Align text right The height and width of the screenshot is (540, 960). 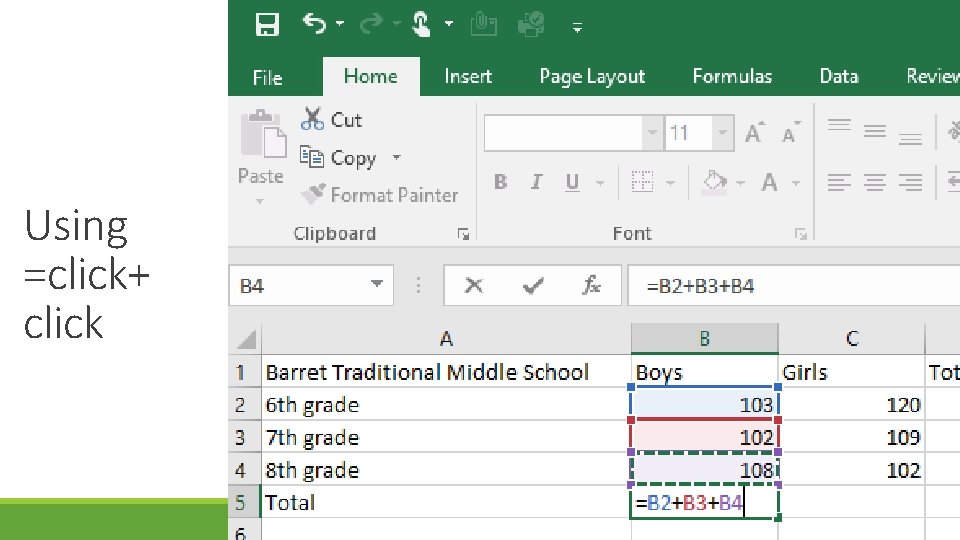[910, 182]
